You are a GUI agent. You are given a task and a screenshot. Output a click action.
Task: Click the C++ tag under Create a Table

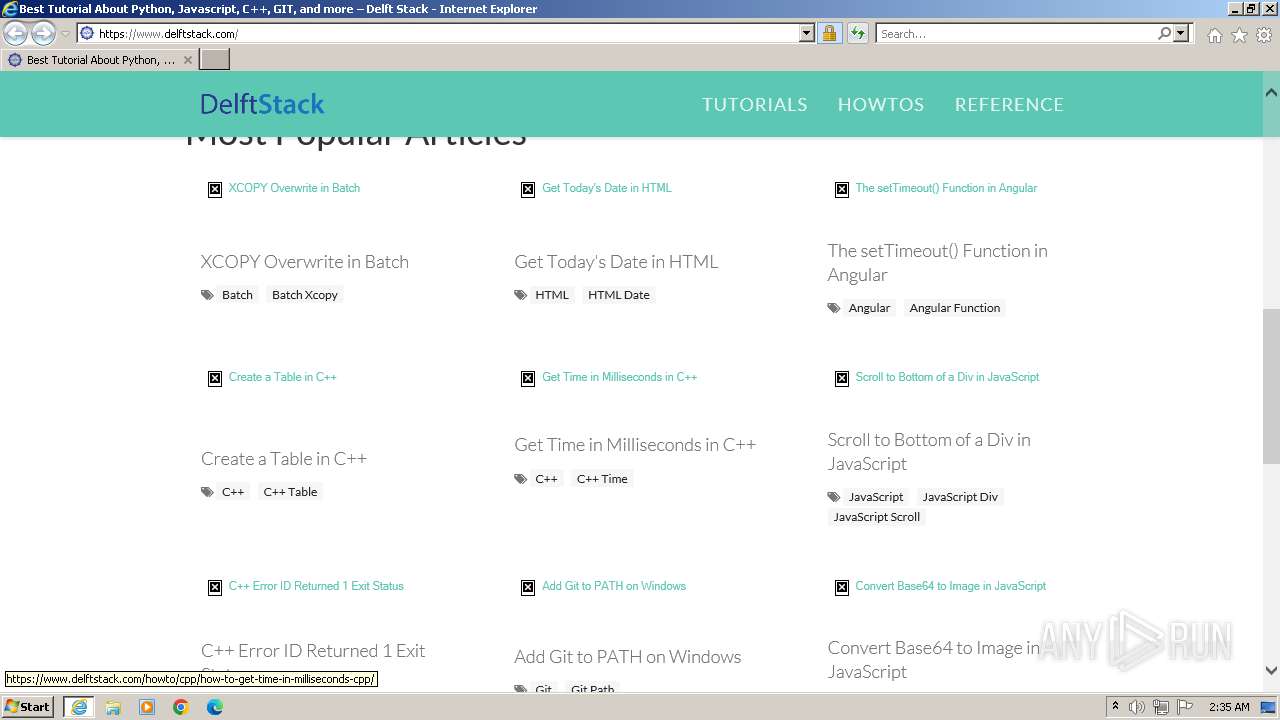click(233, 492)
